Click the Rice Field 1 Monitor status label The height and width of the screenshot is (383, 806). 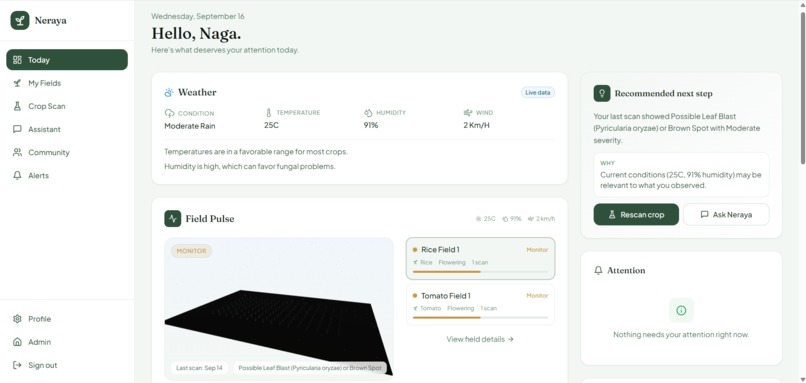click(x=537, y=250)
